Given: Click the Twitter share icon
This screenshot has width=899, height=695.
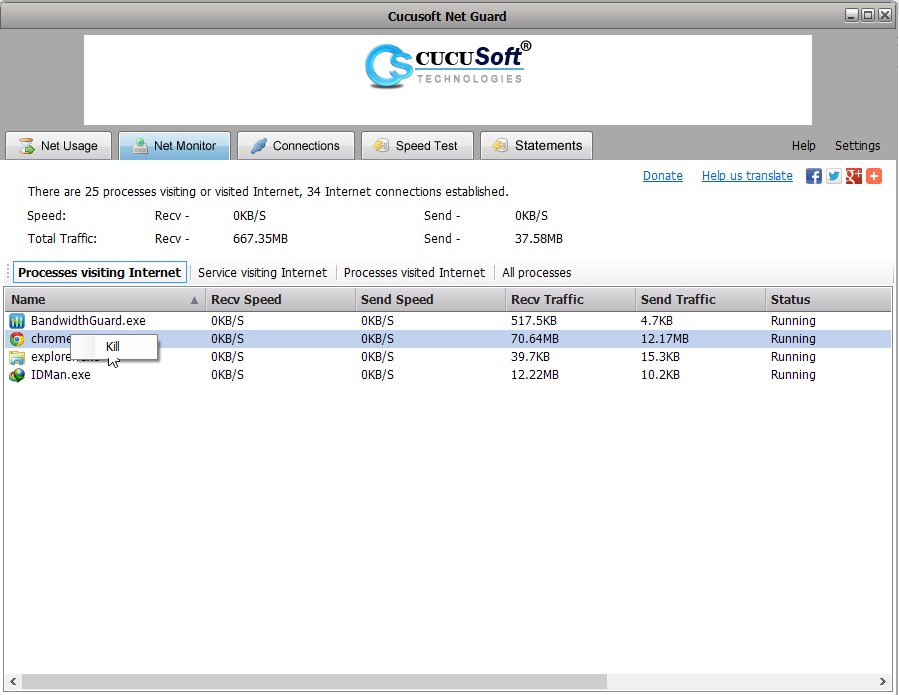Looking at the screenshot, I should pyautogui.click(x=832, y=175).
